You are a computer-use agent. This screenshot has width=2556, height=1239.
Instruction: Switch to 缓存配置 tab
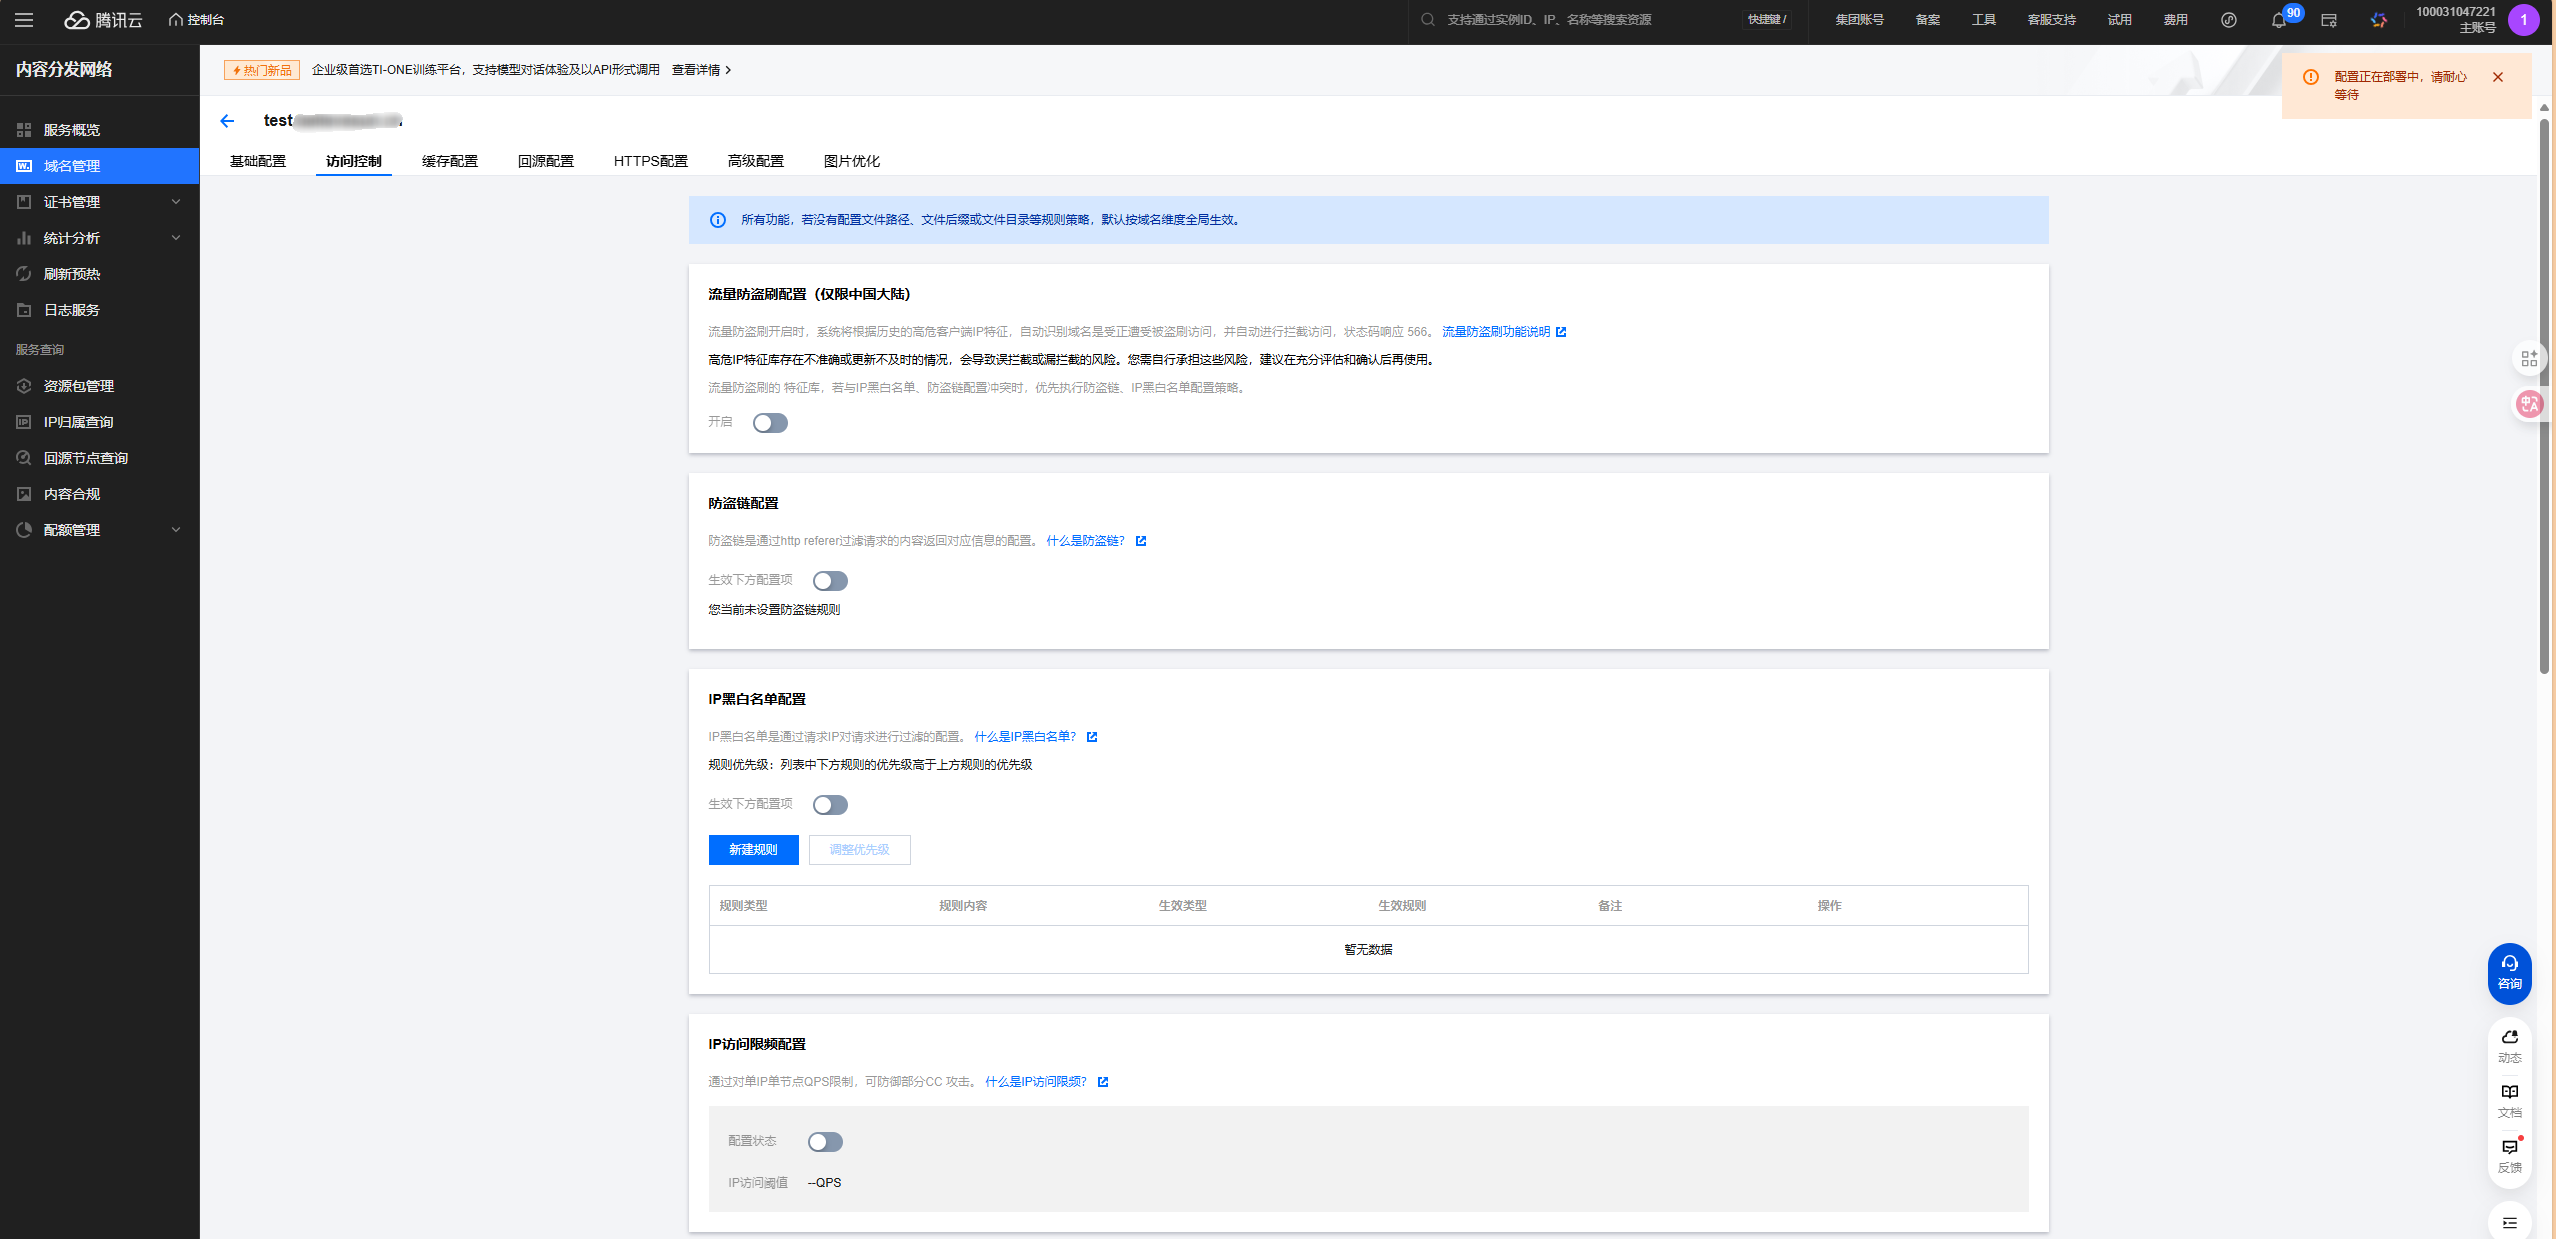click(x=450, y=161)
